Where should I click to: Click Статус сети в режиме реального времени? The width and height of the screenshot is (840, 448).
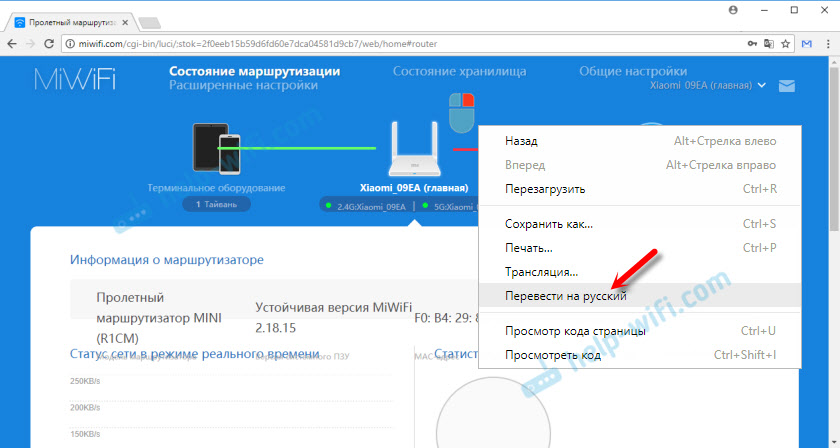[194, 354]
